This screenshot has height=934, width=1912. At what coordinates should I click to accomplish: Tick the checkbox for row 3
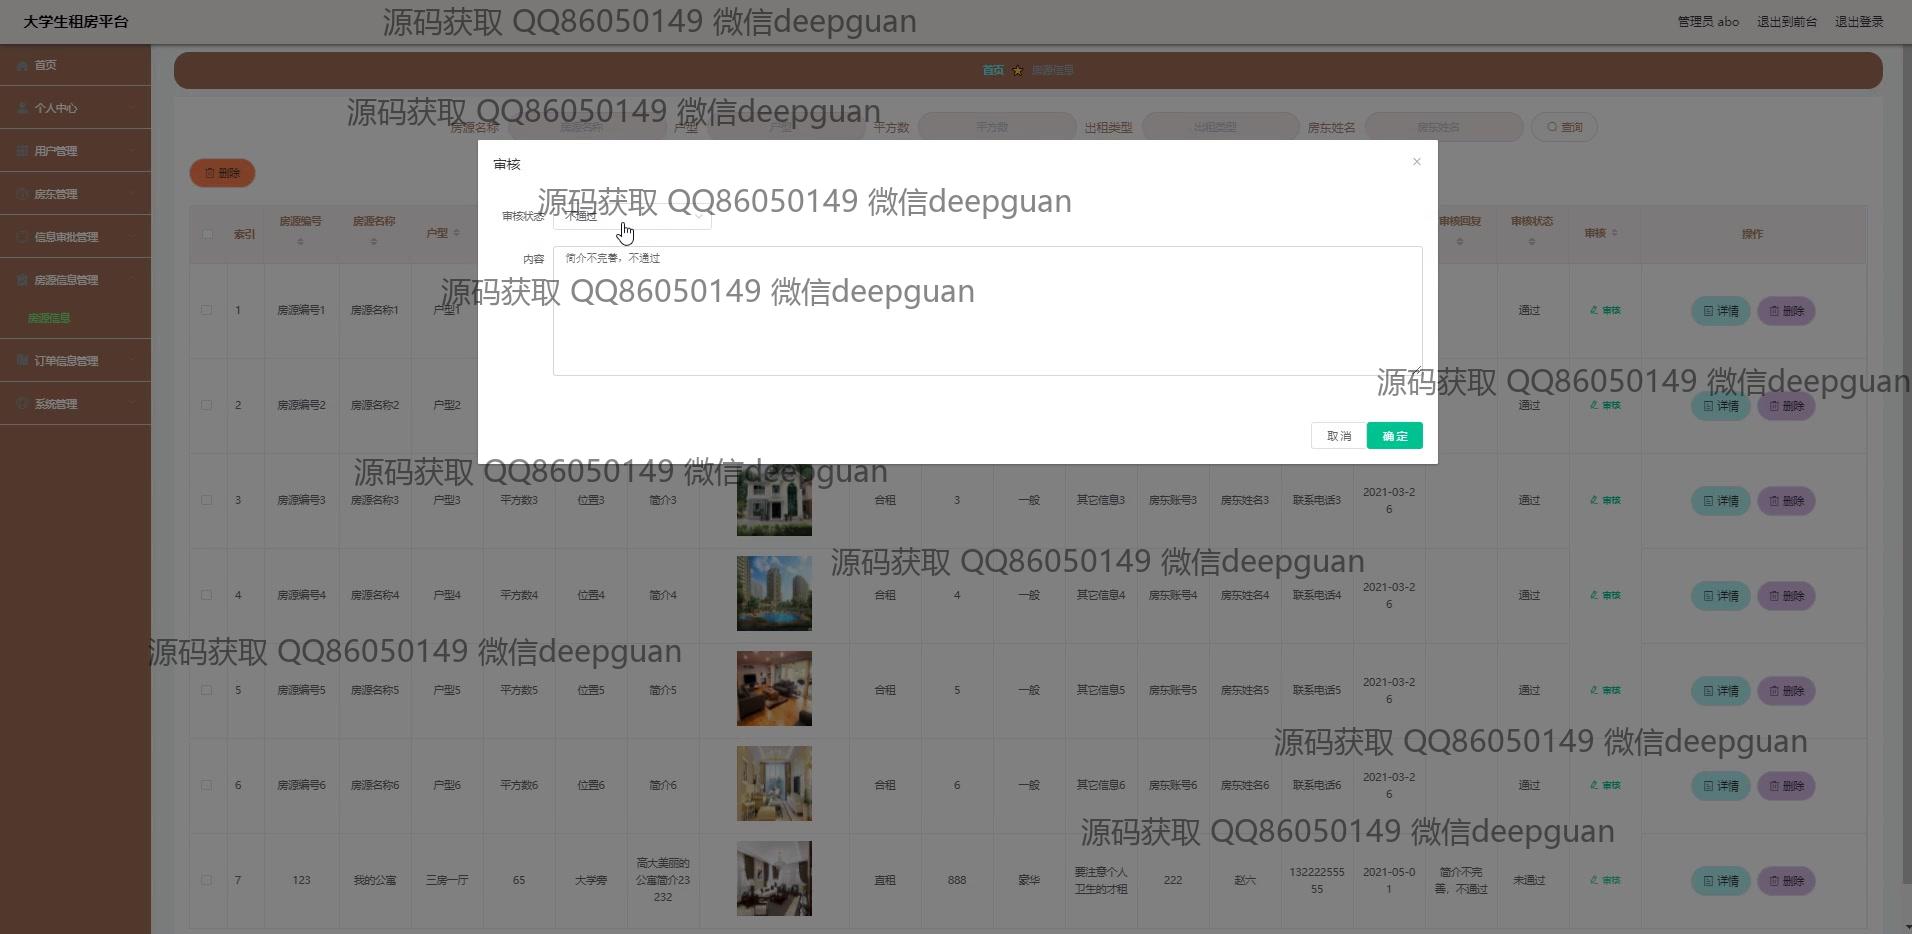(207, 500)
